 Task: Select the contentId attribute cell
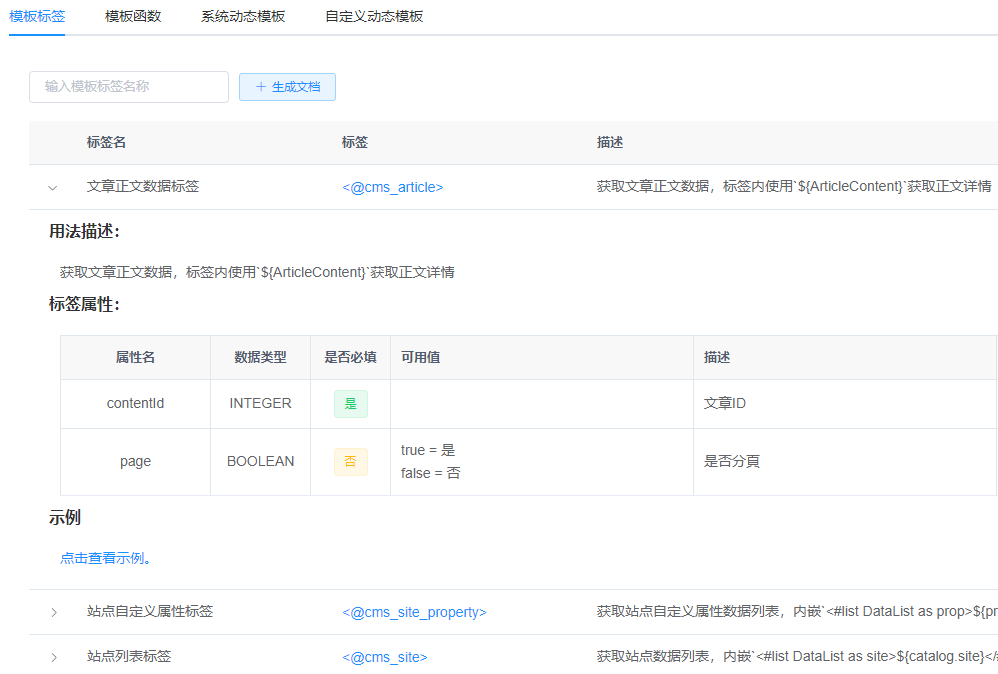tap(135, 404)
